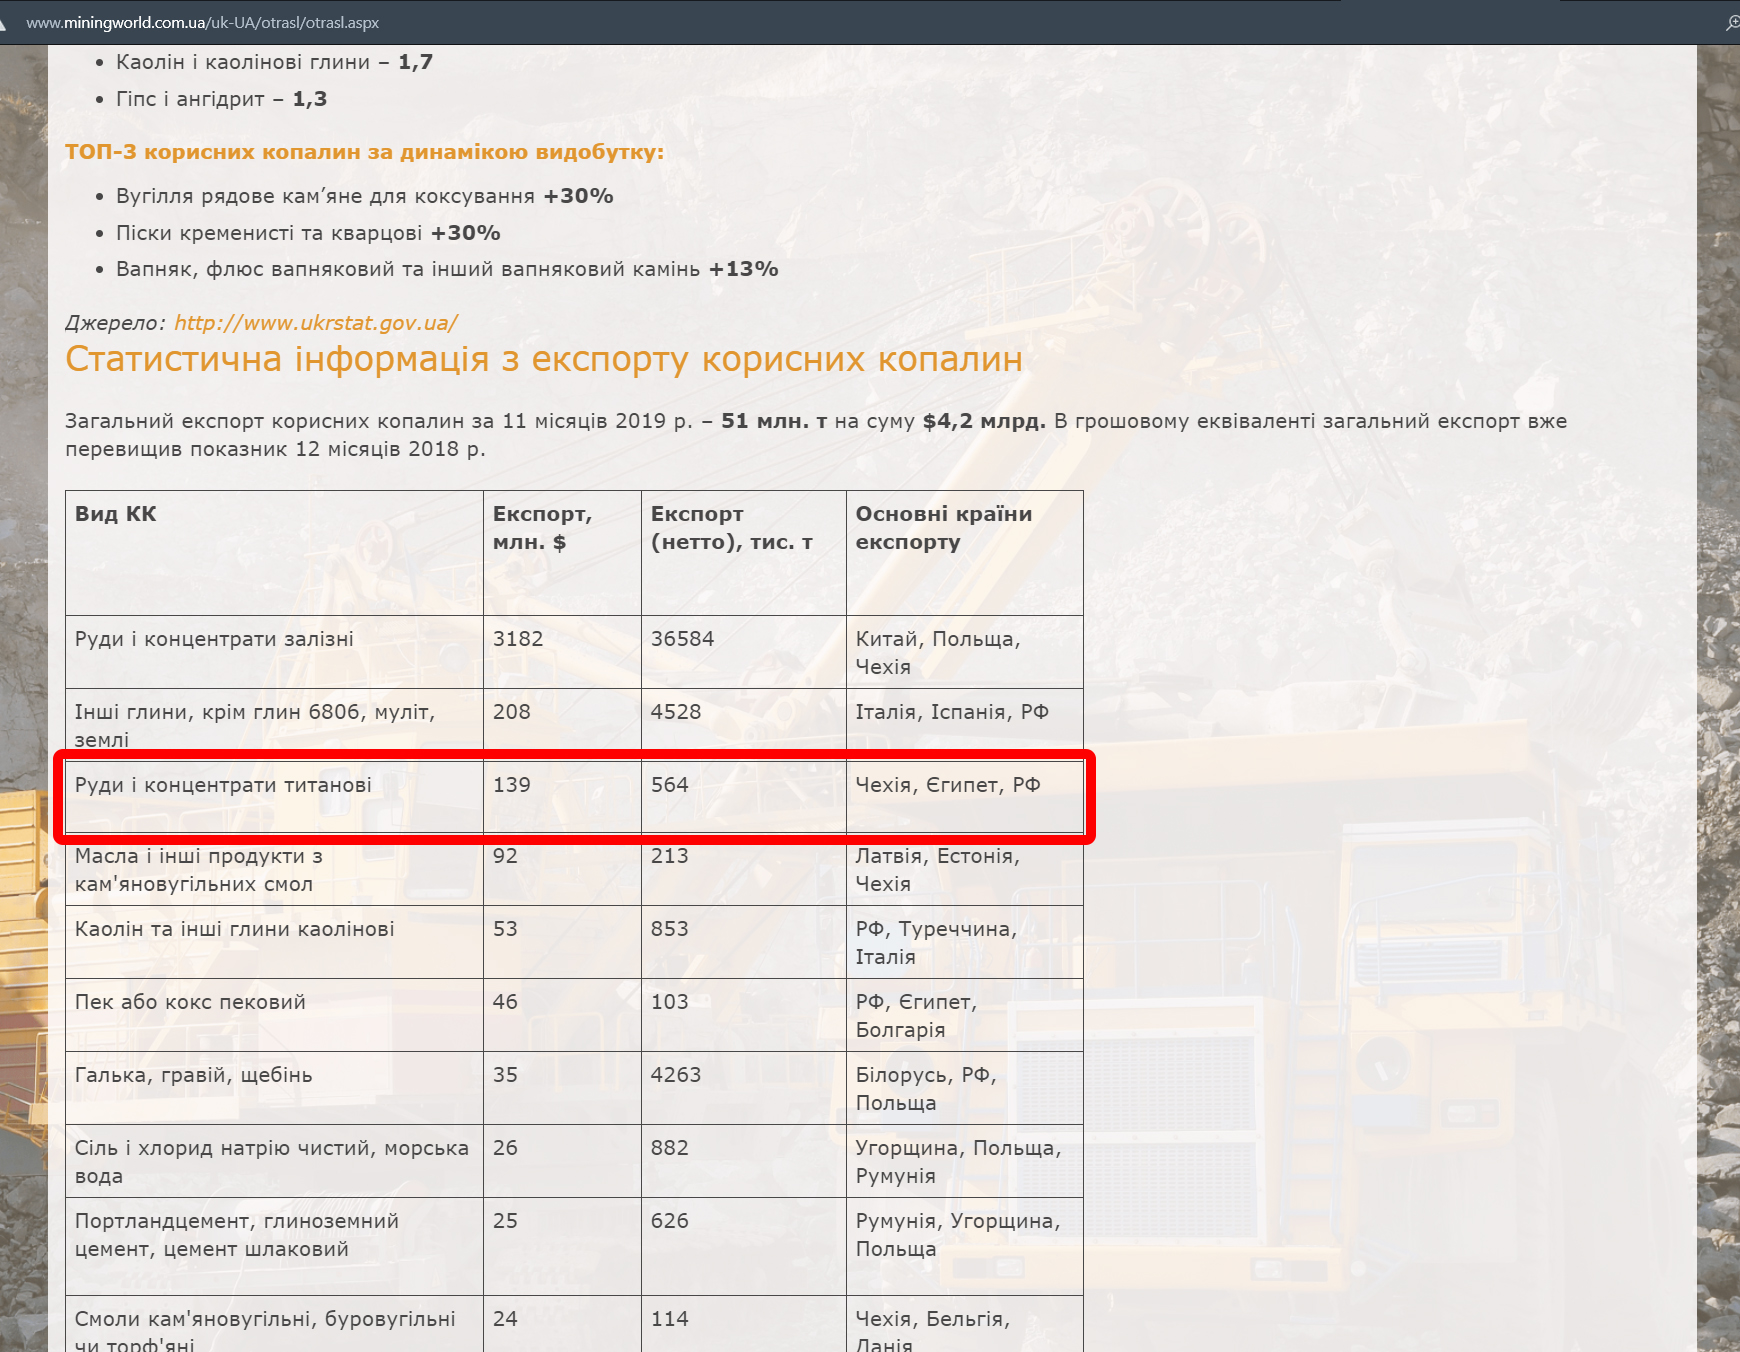
Task: Select the 'Руди і концентрати залізні' cell
Action: pyautogui.click(x=214, y=639)
